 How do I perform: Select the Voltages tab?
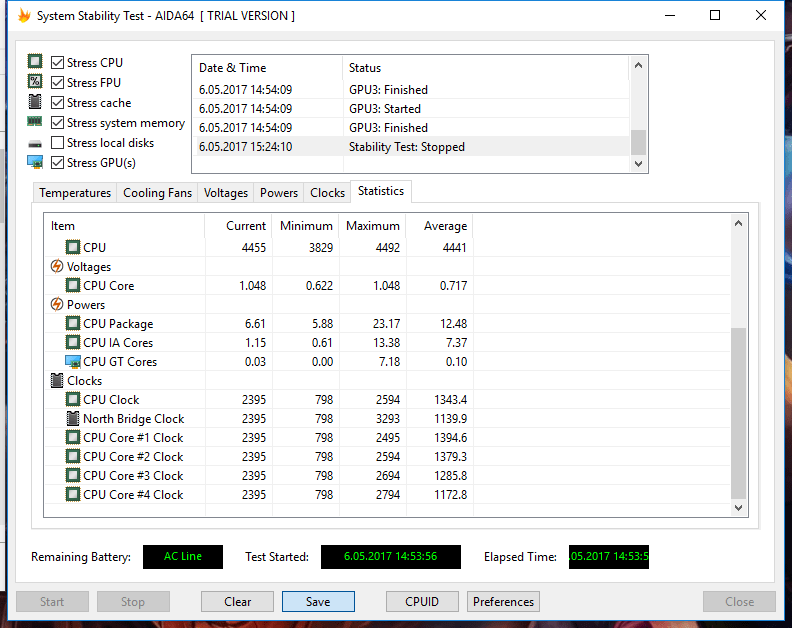tap(226, 193)
